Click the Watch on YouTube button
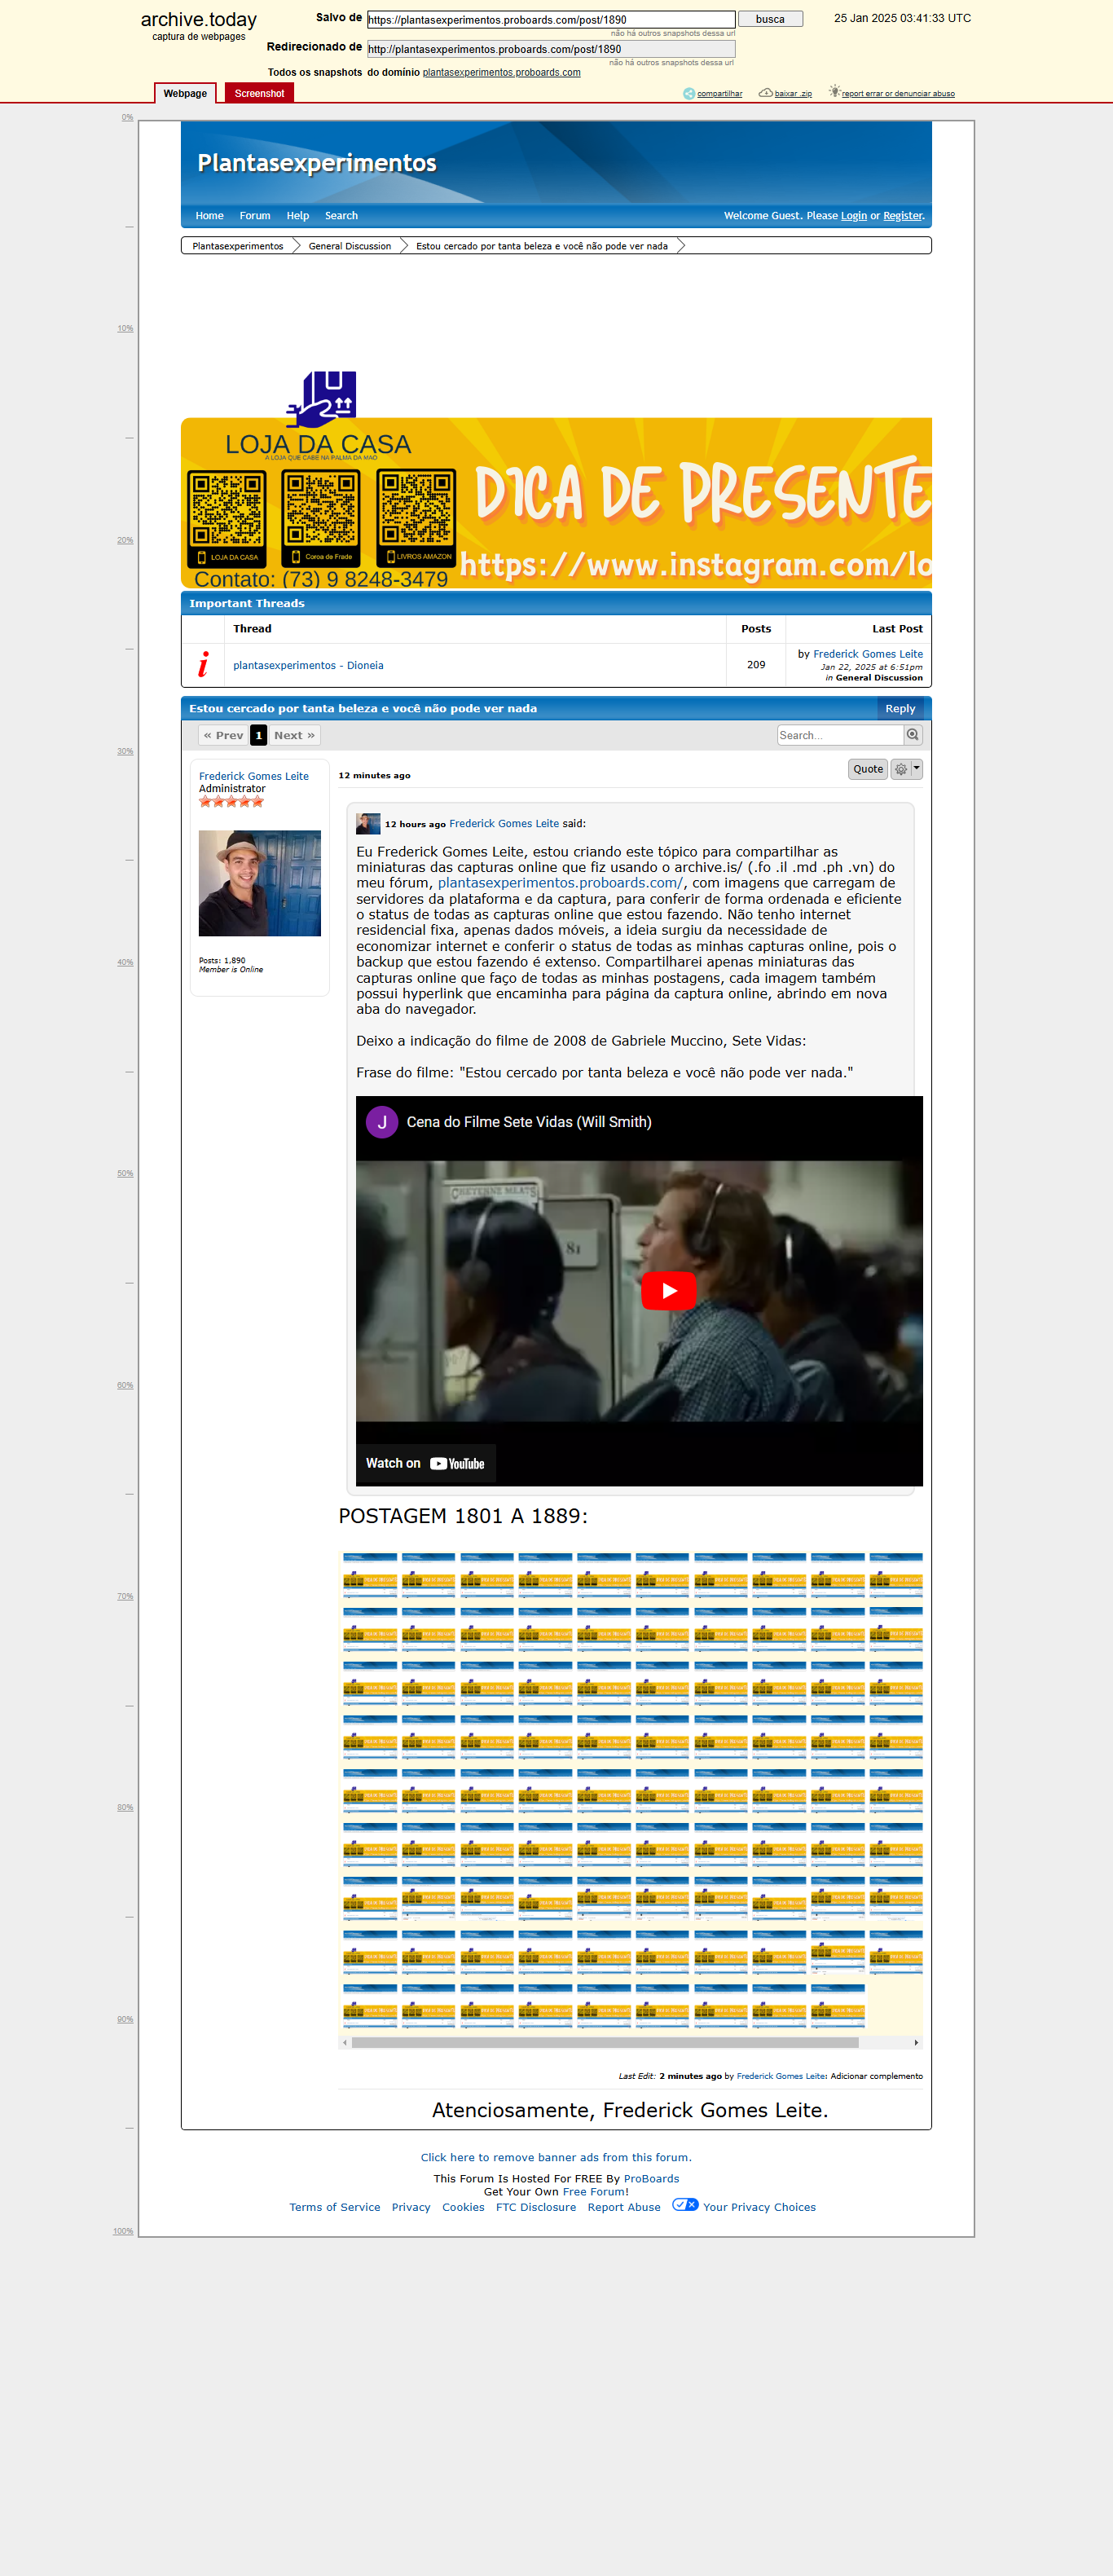1113x2576 pixels. pyautogui.click(x=425, y=1463)
